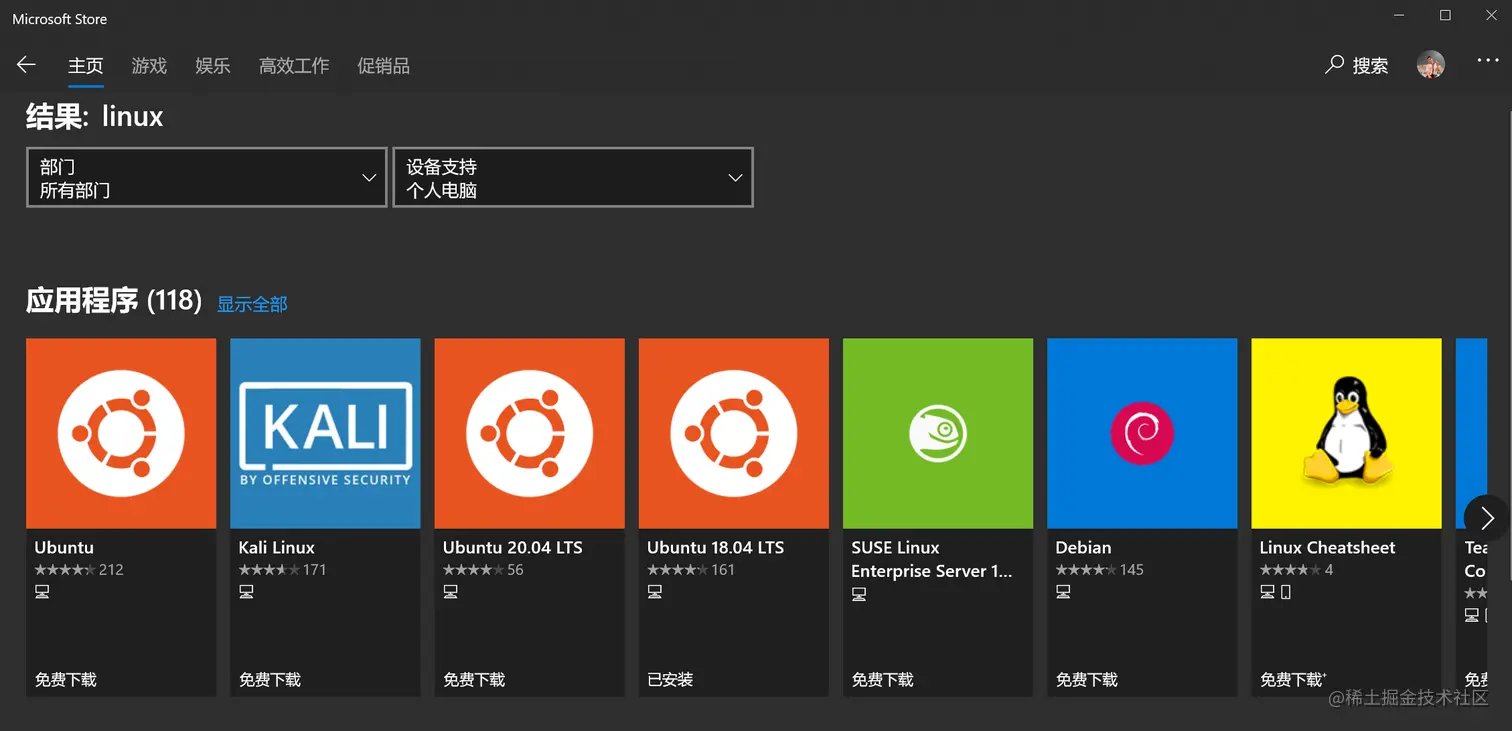
Task: Switch to the 主页 tab
Action: pos(86,66)
